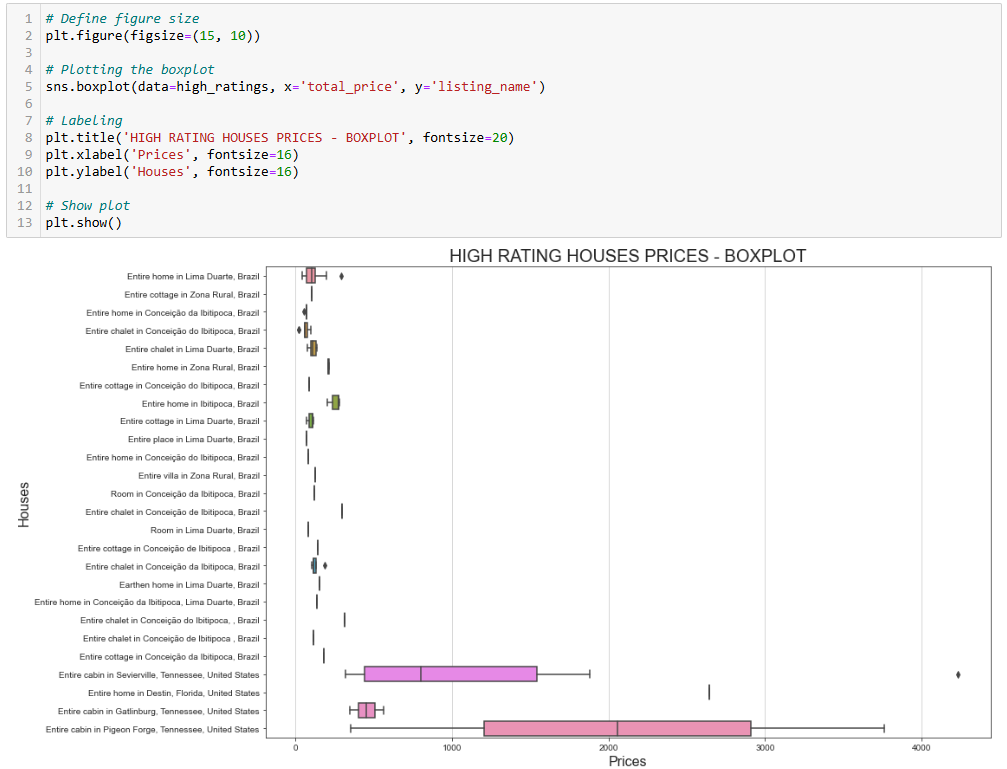The height and width of the screenshot is (769, 1007).
Task: Click the Destin, Florida median line marker
Action: pyautogui.click(x=709, y=692)
